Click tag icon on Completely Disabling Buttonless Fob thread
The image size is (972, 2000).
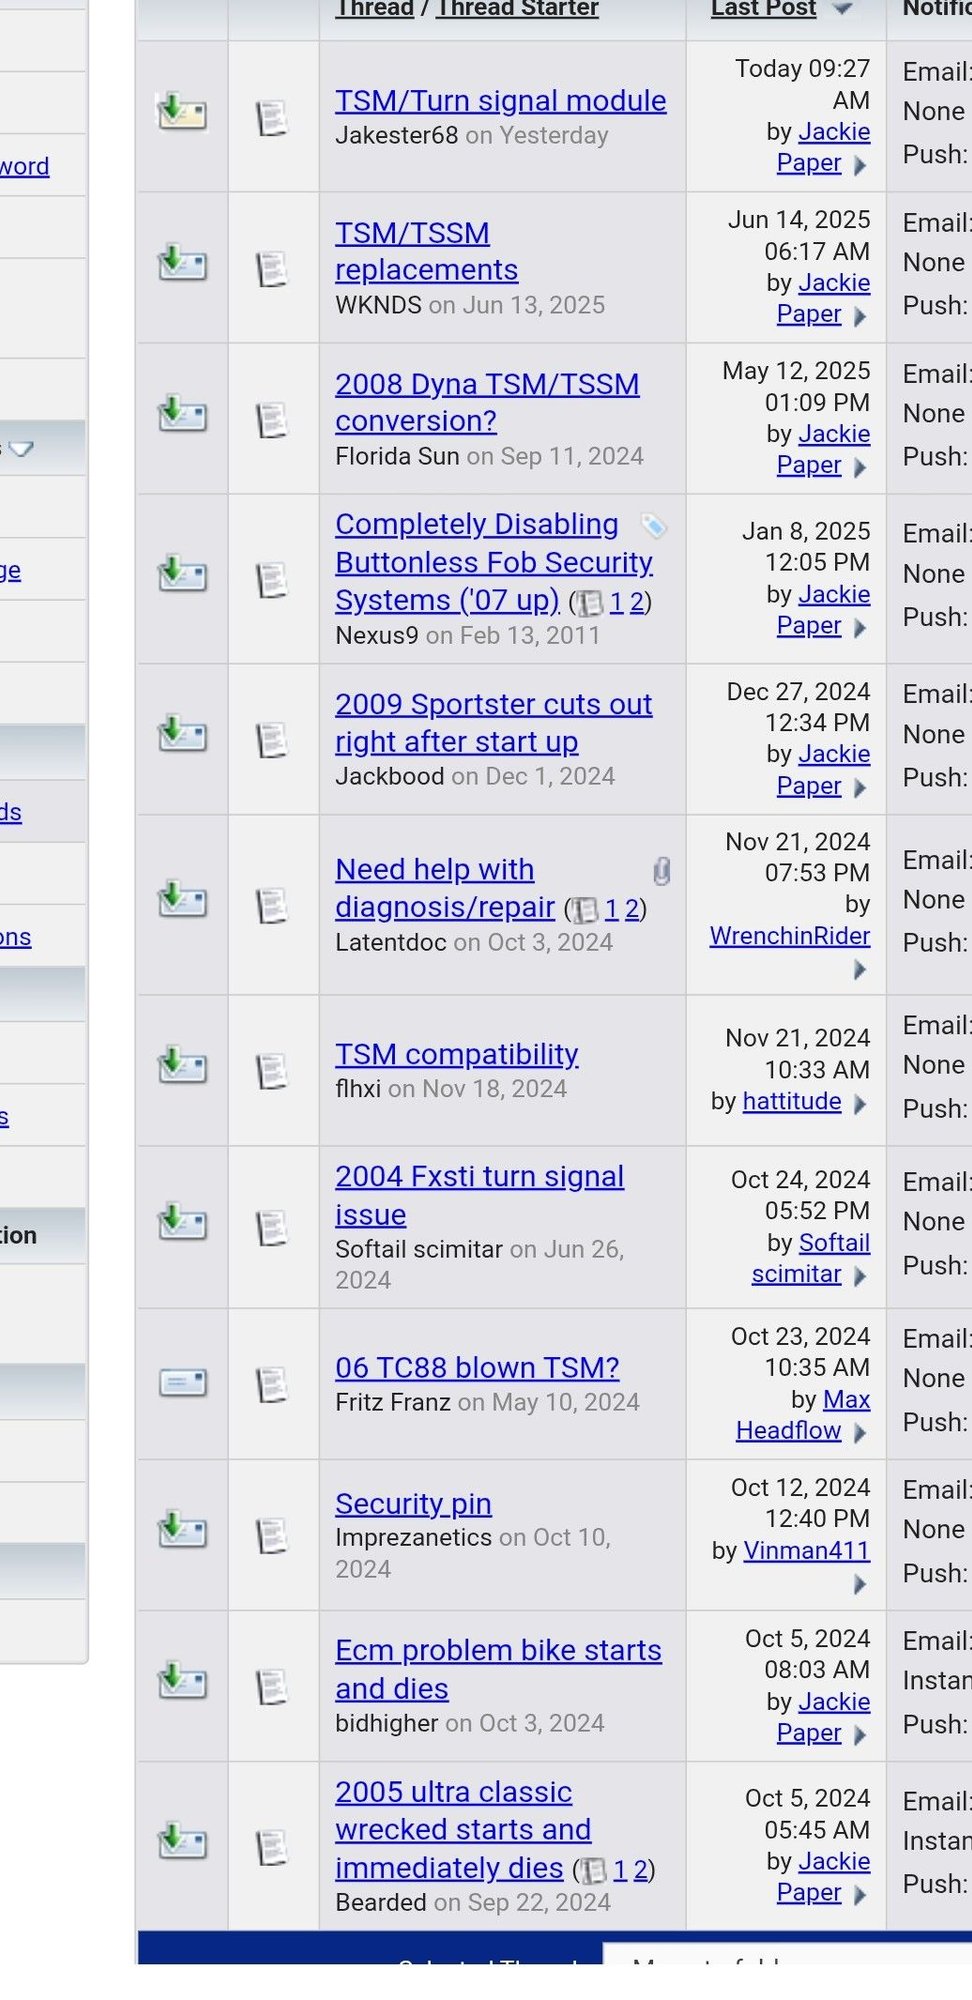click(653, 525)
